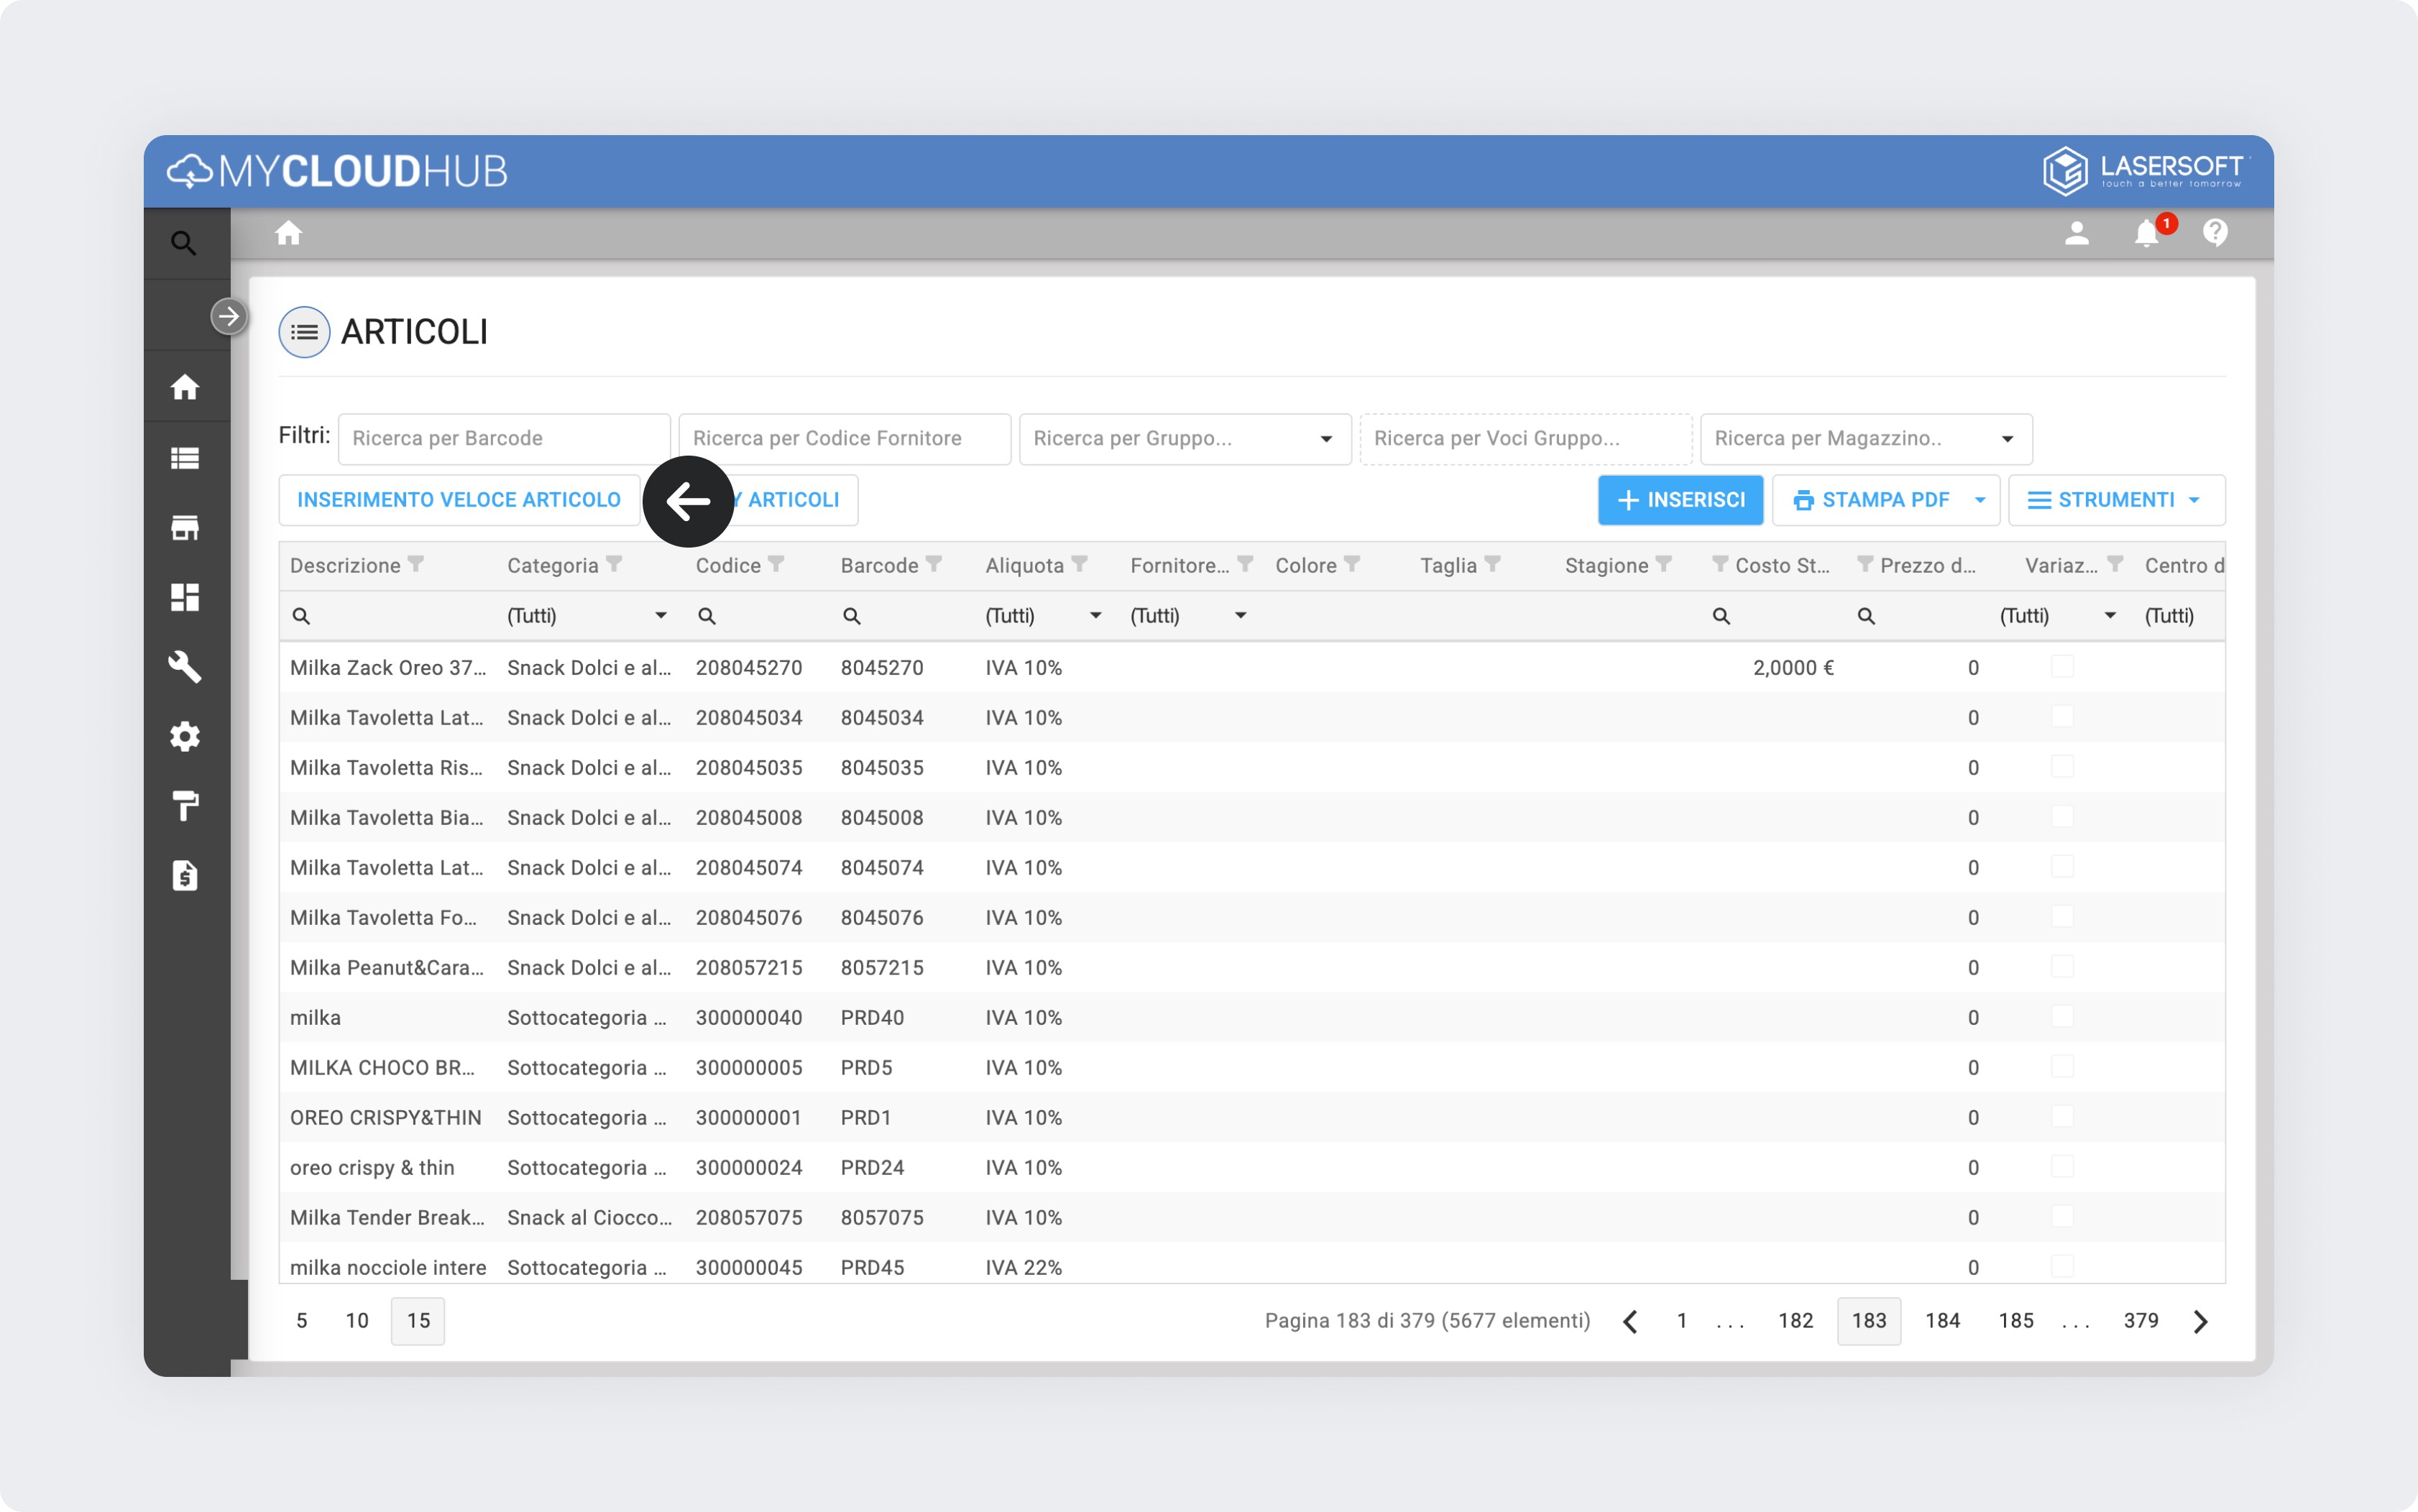Screen dimensions: 2418x1512
Task: Open the Ricerca per Gruppo dropdown
Action: (1184, 439)
